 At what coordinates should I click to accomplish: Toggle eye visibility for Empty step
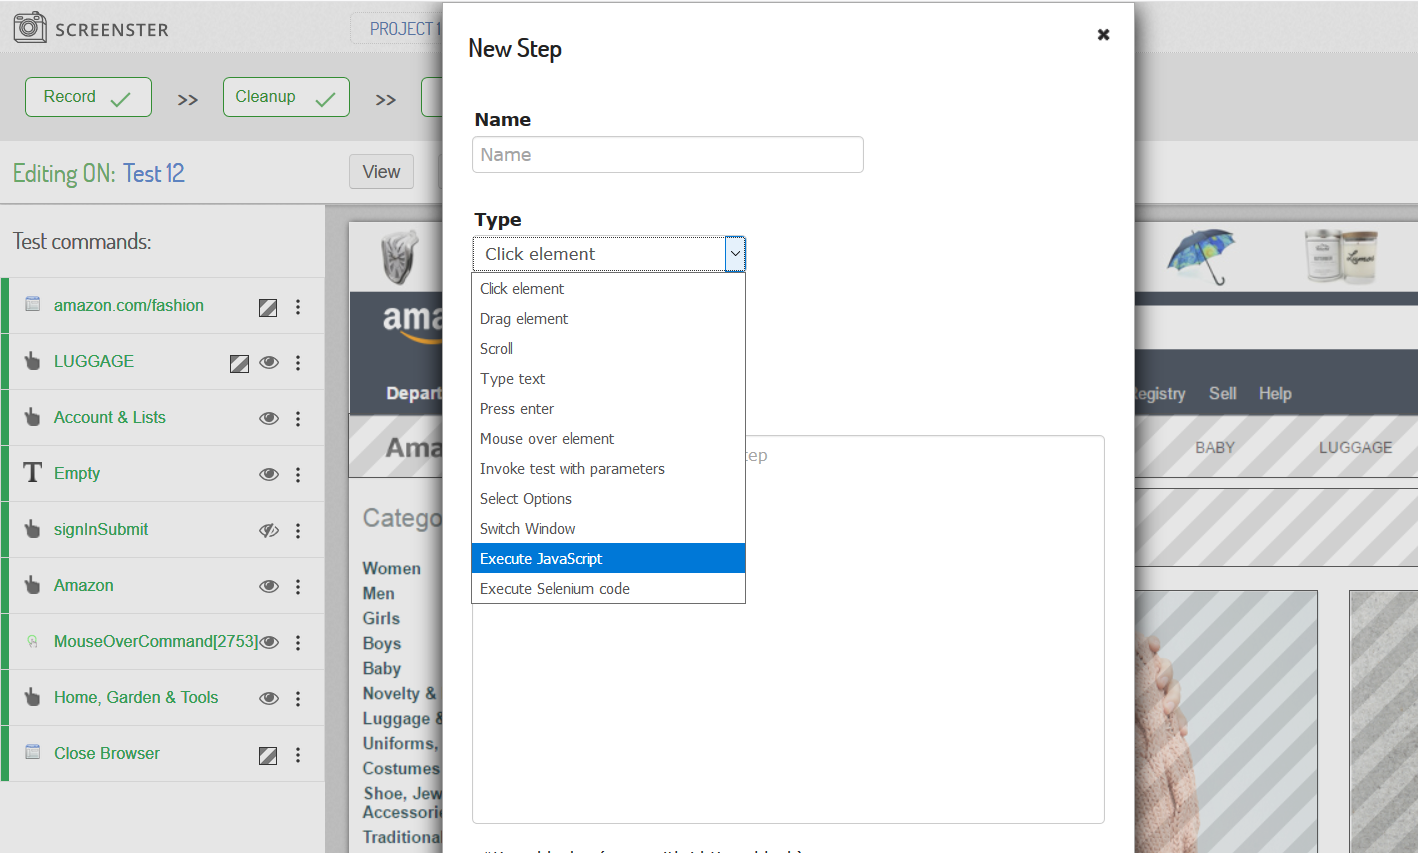point(269,475)
